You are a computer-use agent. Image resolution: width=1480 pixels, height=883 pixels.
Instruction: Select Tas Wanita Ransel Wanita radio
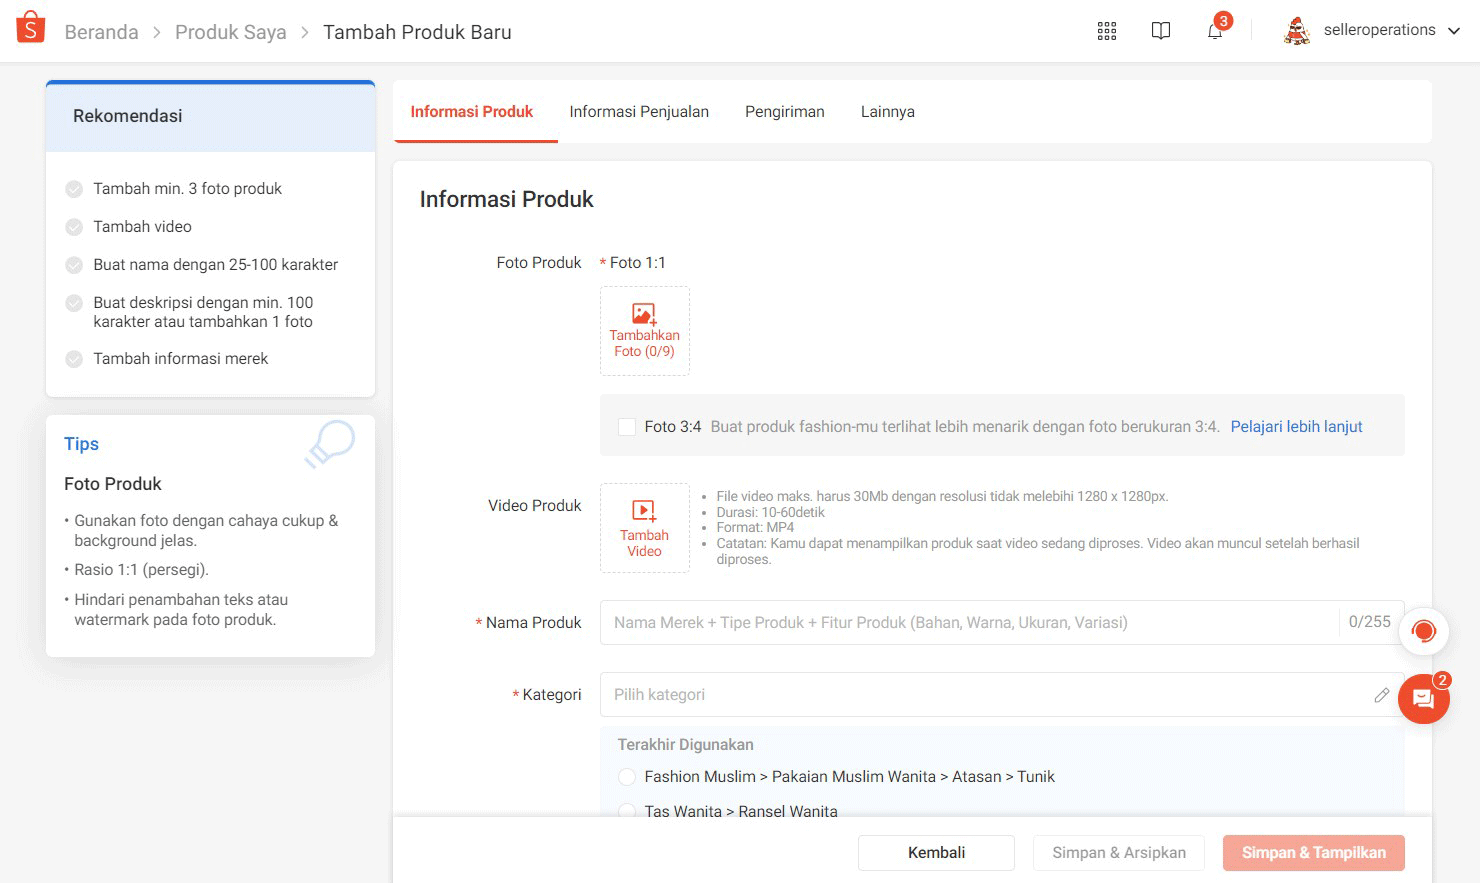pyautogui.click(x=627, y=810)
